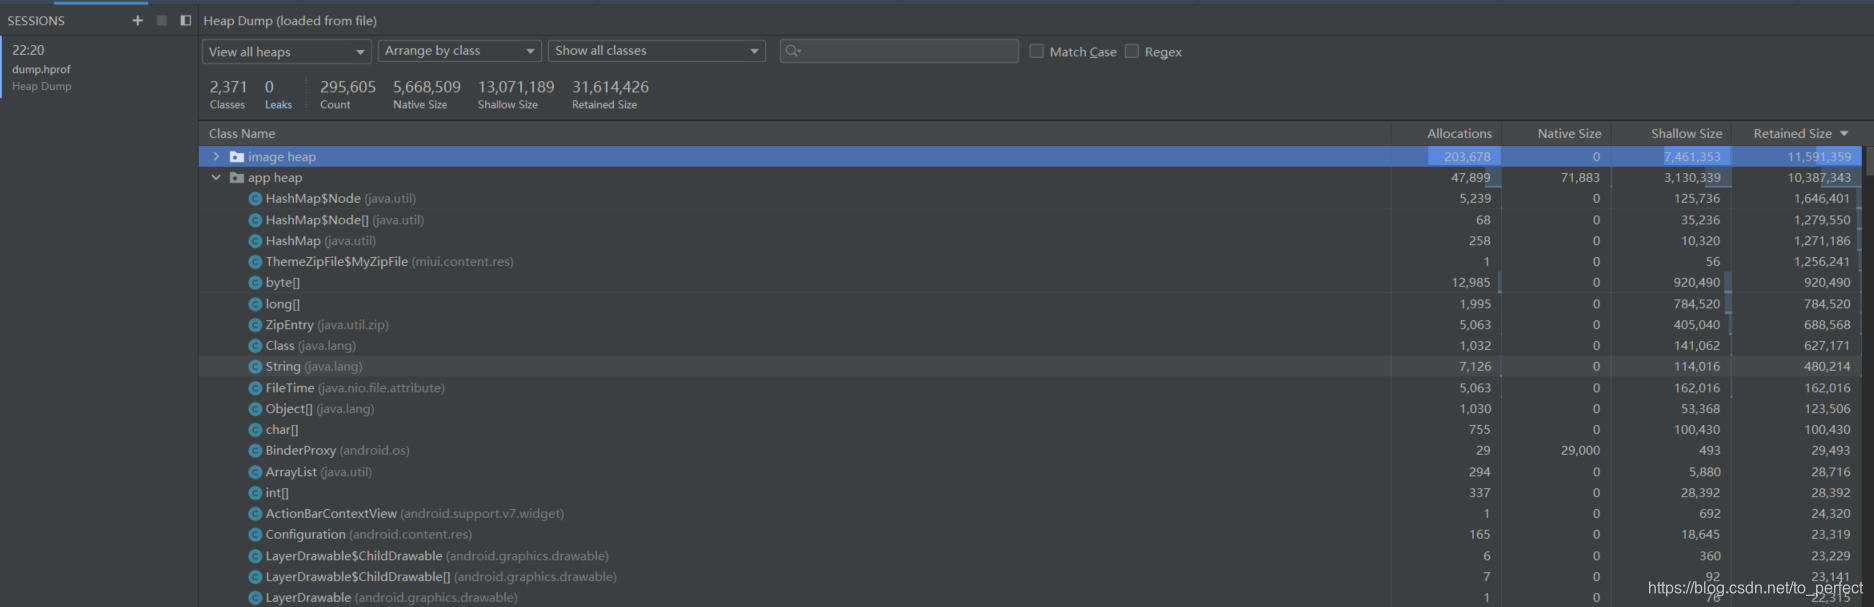The image size is (1874, 607).
Task: Enable the Match Case checkbox
Action: pyautogui.click(x=1036, y=51)
